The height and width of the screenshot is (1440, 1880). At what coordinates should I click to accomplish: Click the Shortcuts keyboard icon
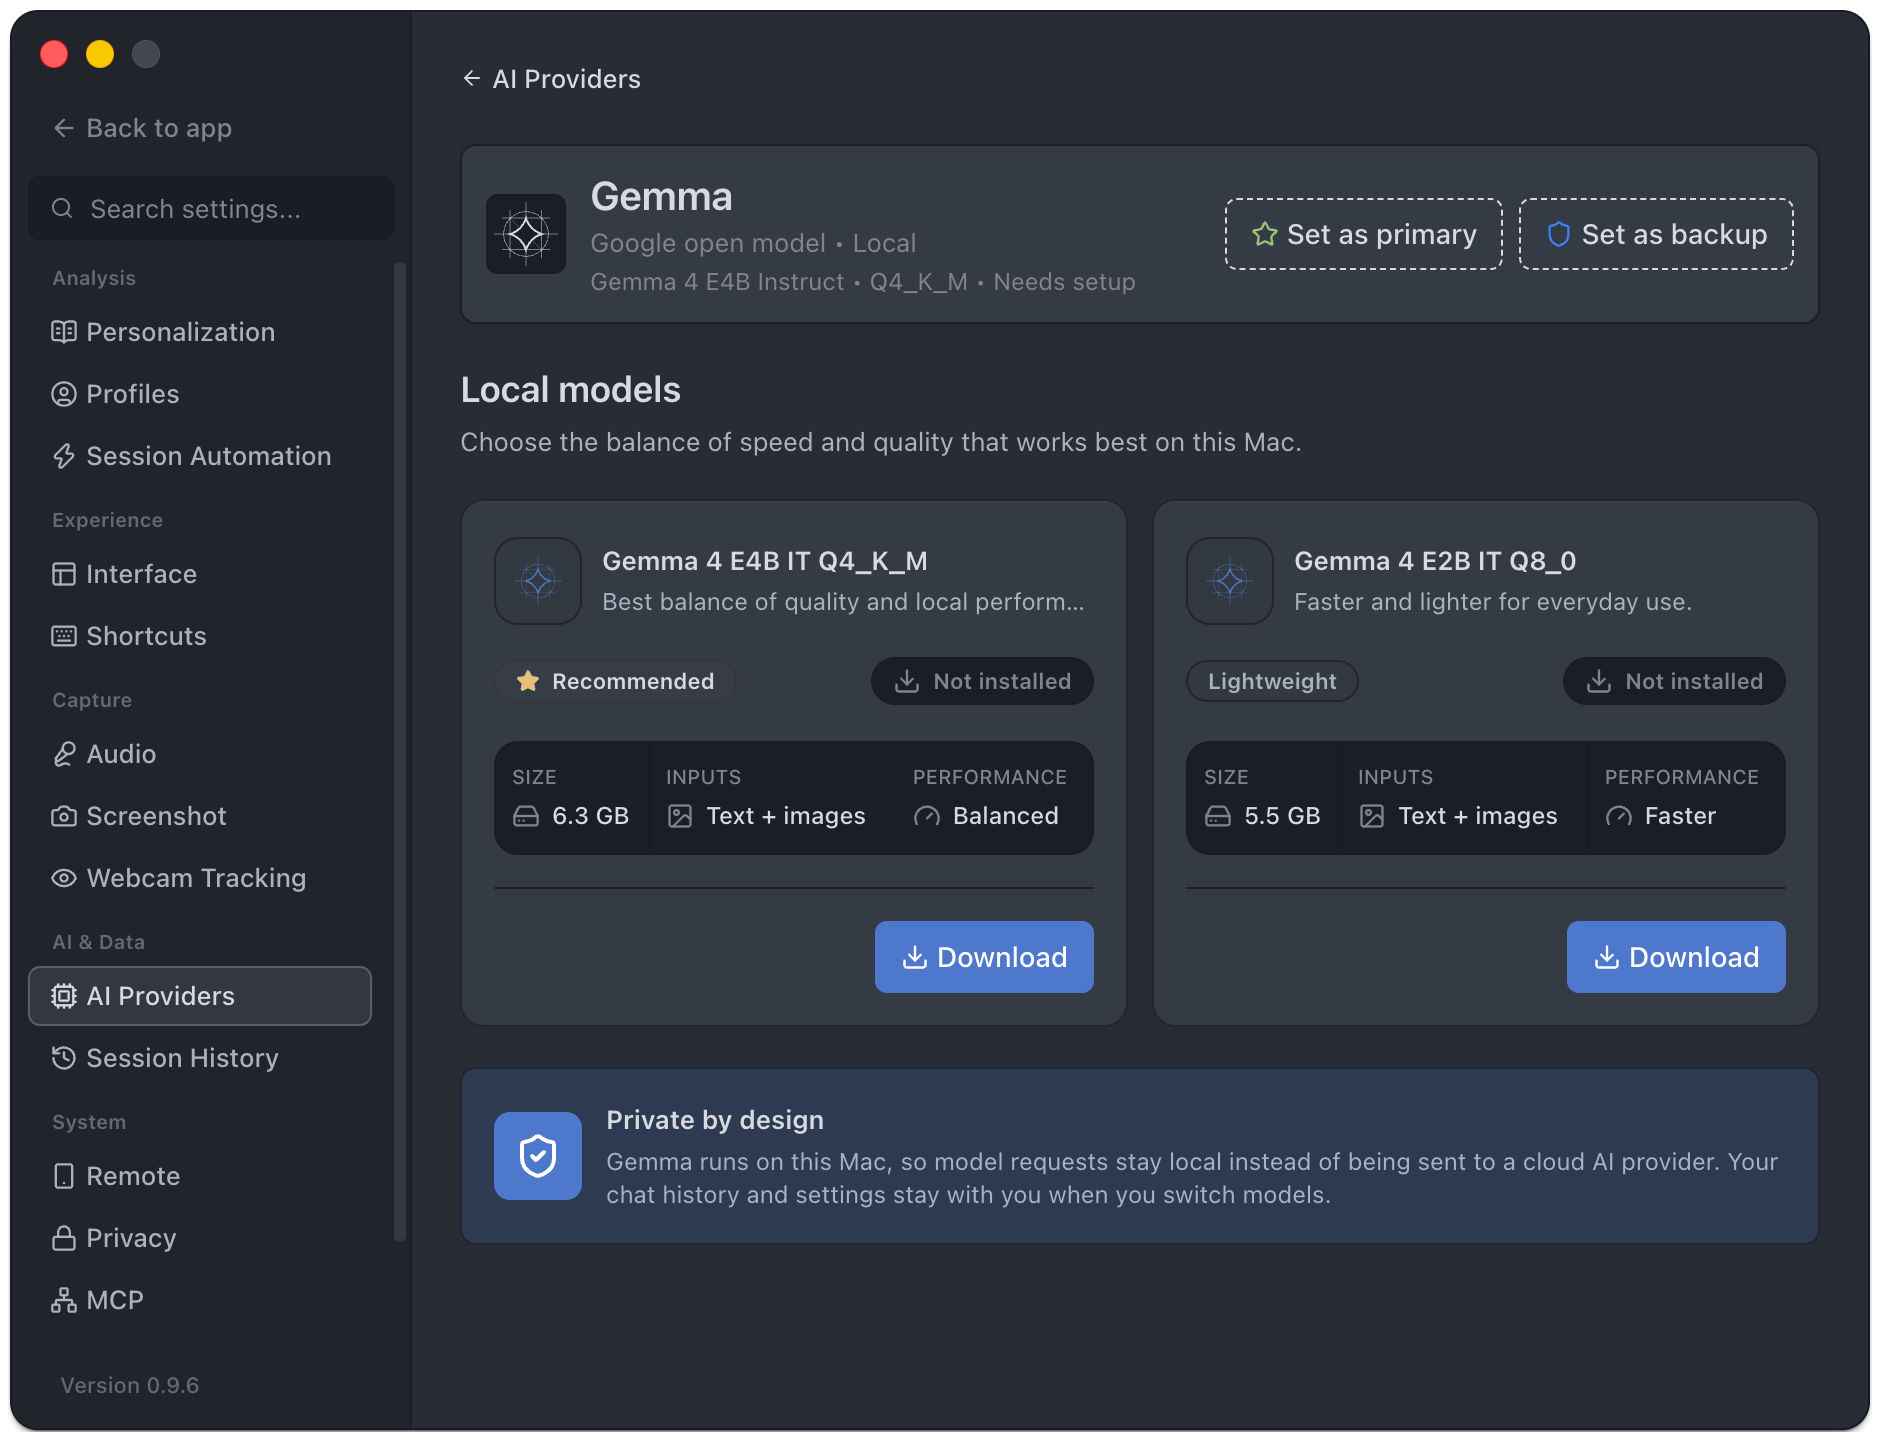tap(64, 636)
